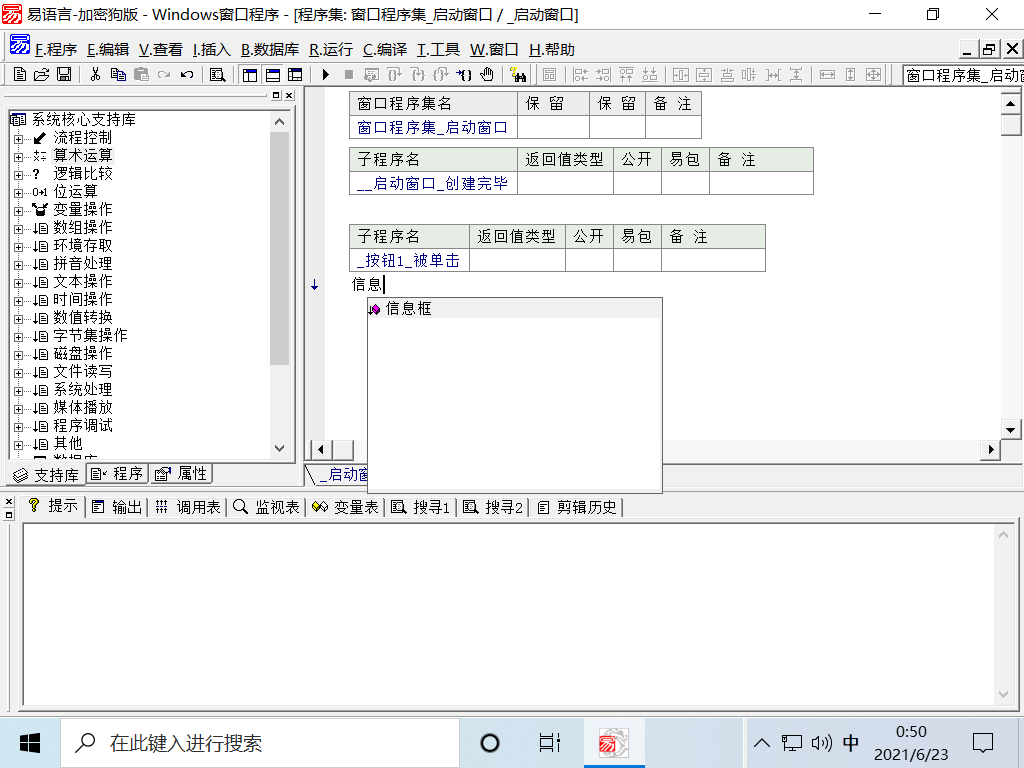This screenshot has width=1024, height=768.
Task: Expand the 文本操作 tree node
Action: click(x=18, y=283)
